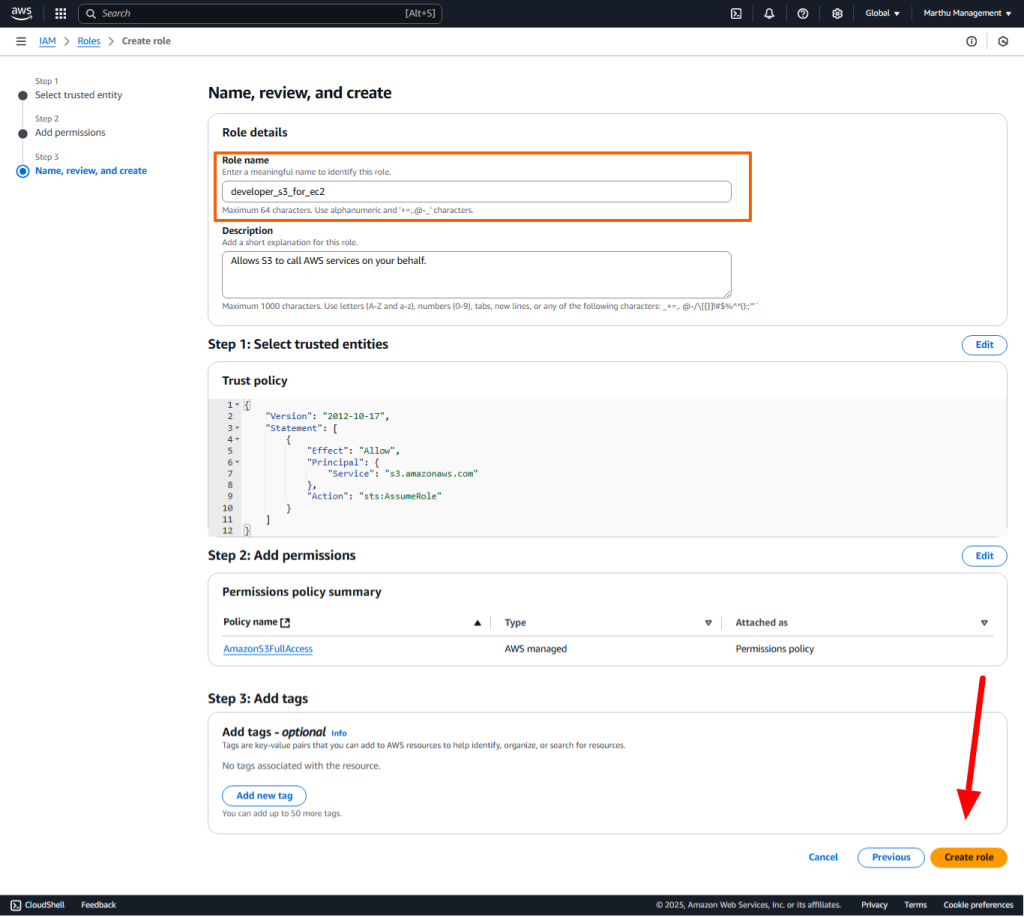
Task: Click the Previous button
Action: 891,857
